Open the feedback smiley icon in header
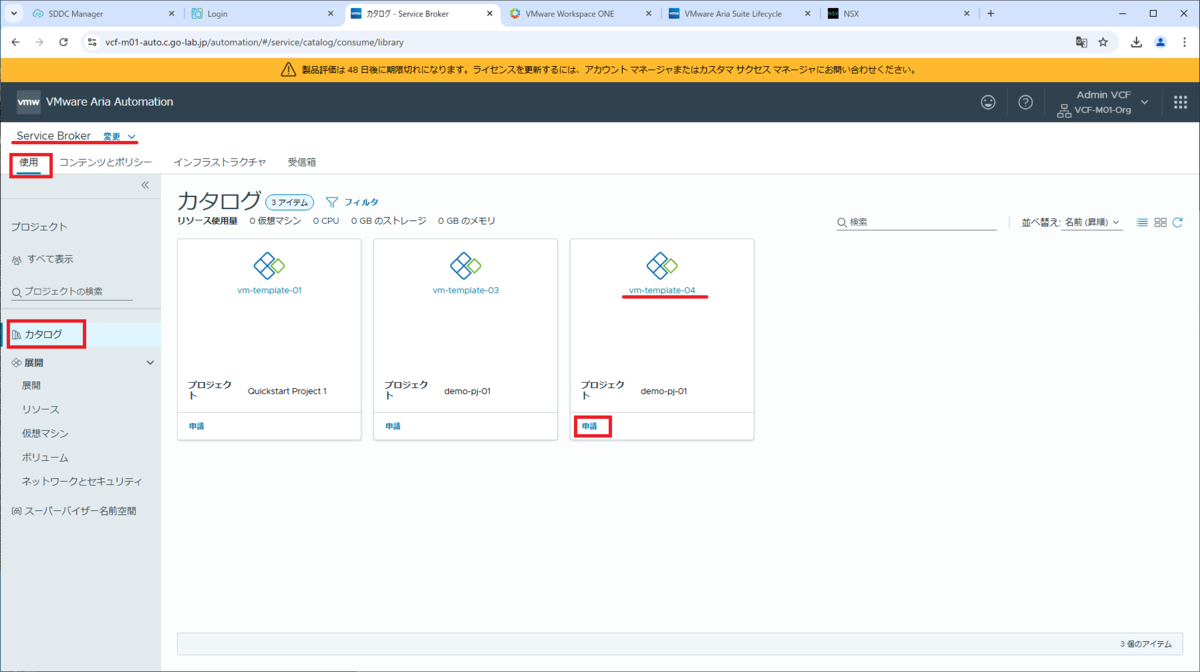The width and height of the screenshot is (1200, 672). [988, 102]
